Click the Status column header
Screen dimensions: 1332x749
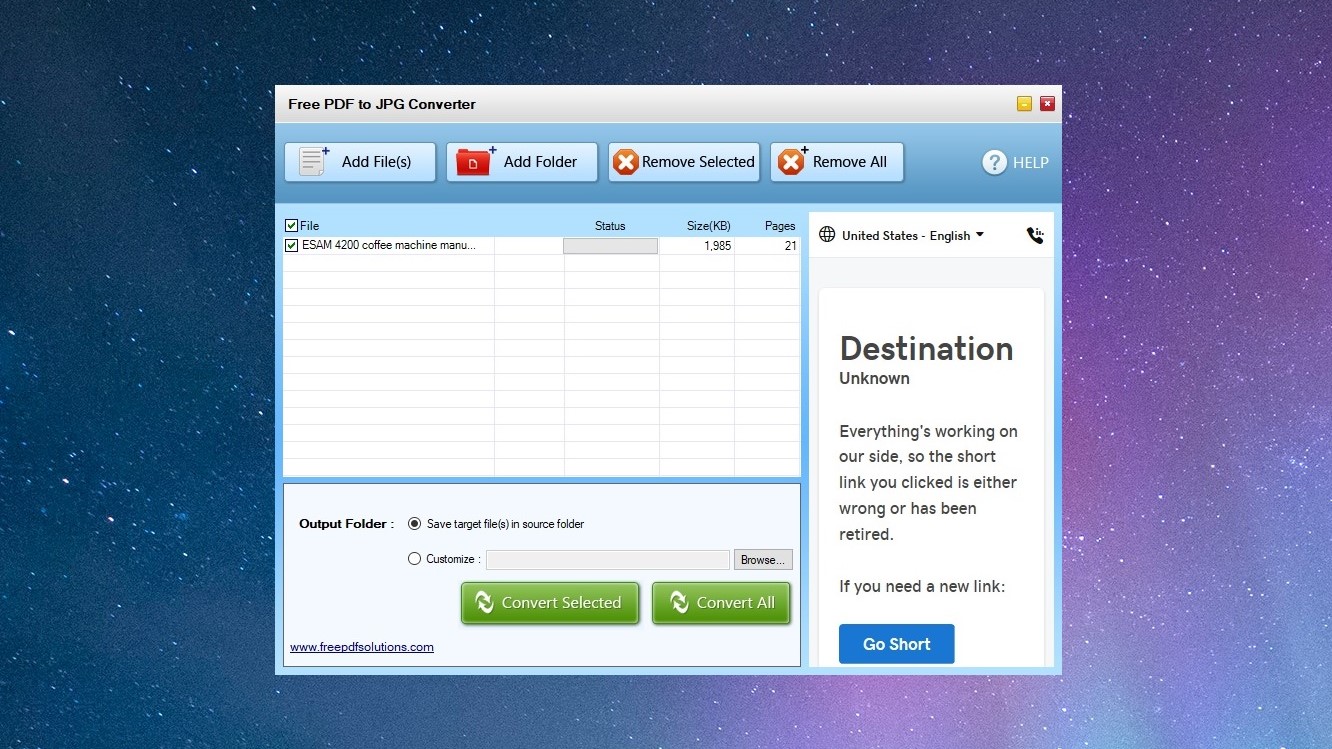[610, 226]
